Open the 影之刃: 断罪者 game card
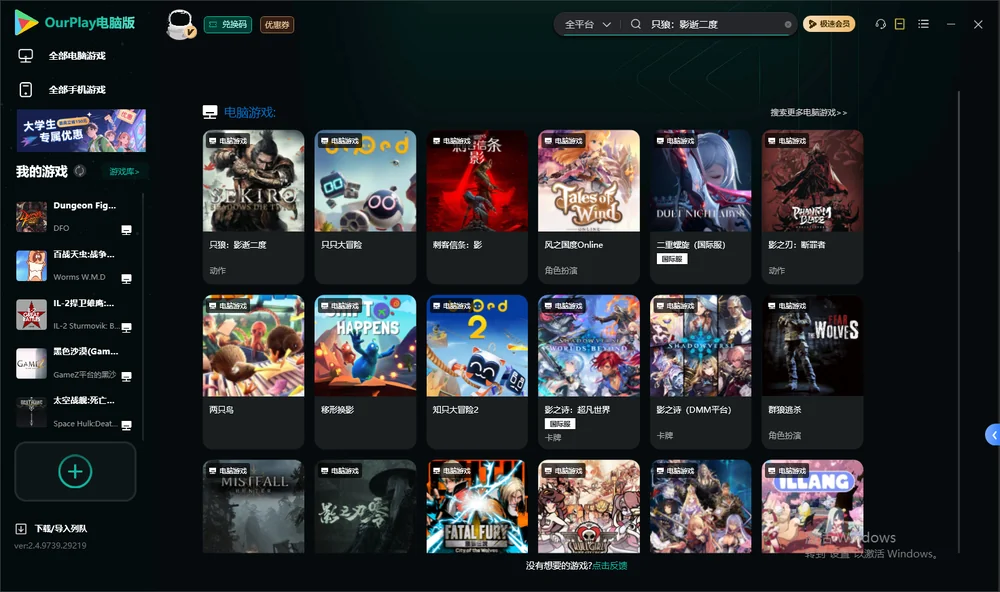This screenshot has height=592, width=1000. click(812, 207)
